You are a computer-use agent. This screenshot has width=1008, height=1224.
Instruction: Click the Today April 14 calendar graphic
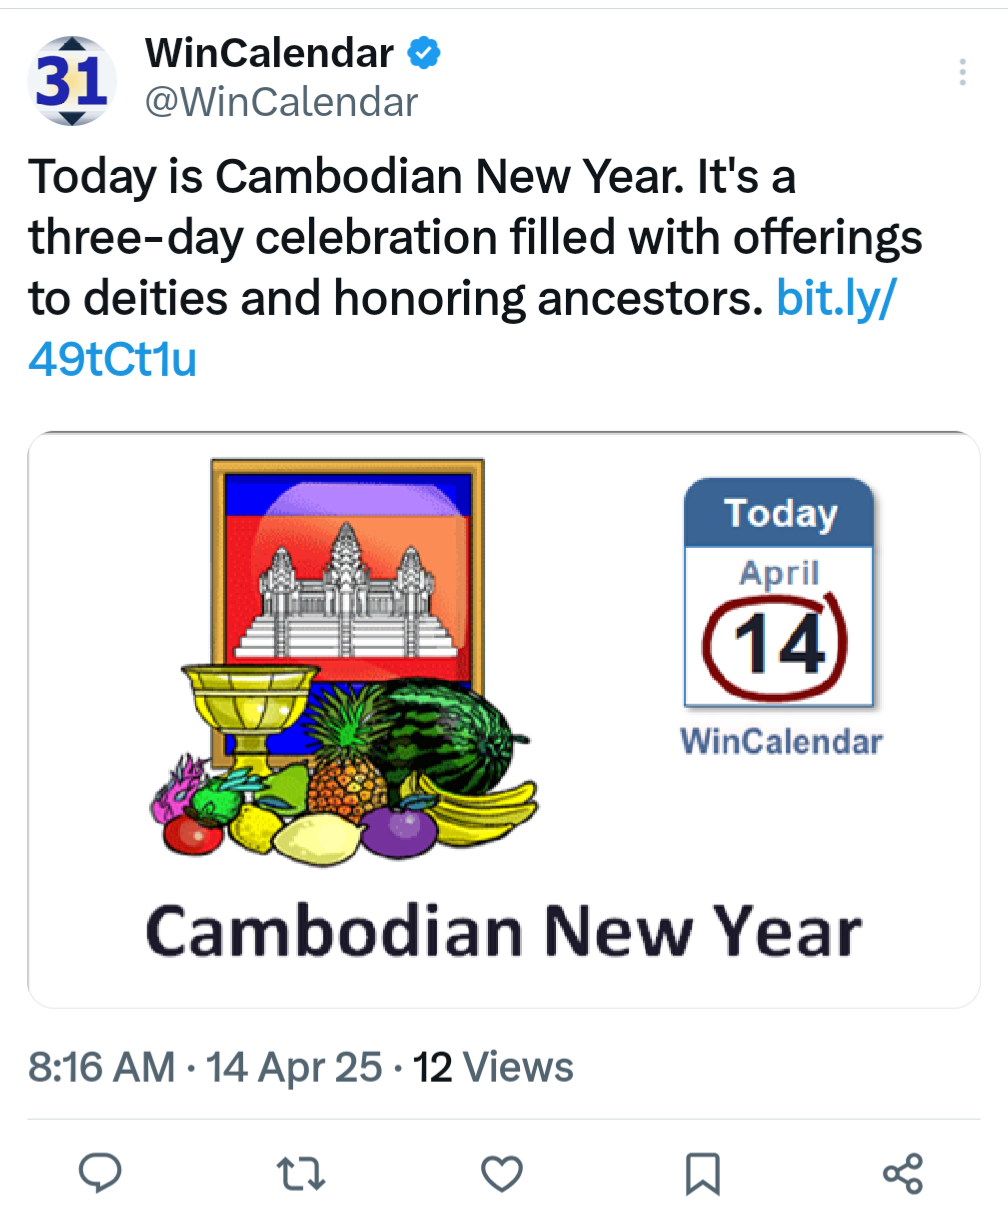click(778, 593)
